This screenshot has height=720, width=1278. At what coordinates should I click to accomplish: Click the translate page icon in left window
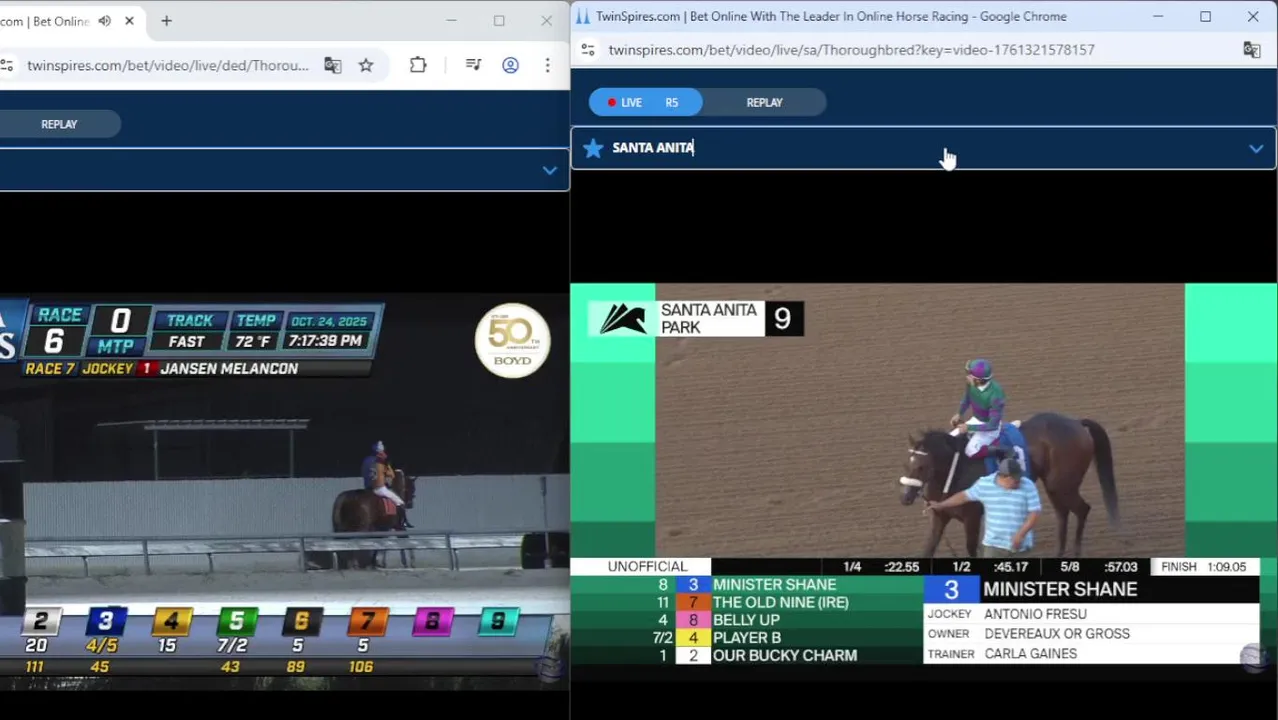[333, 65]
